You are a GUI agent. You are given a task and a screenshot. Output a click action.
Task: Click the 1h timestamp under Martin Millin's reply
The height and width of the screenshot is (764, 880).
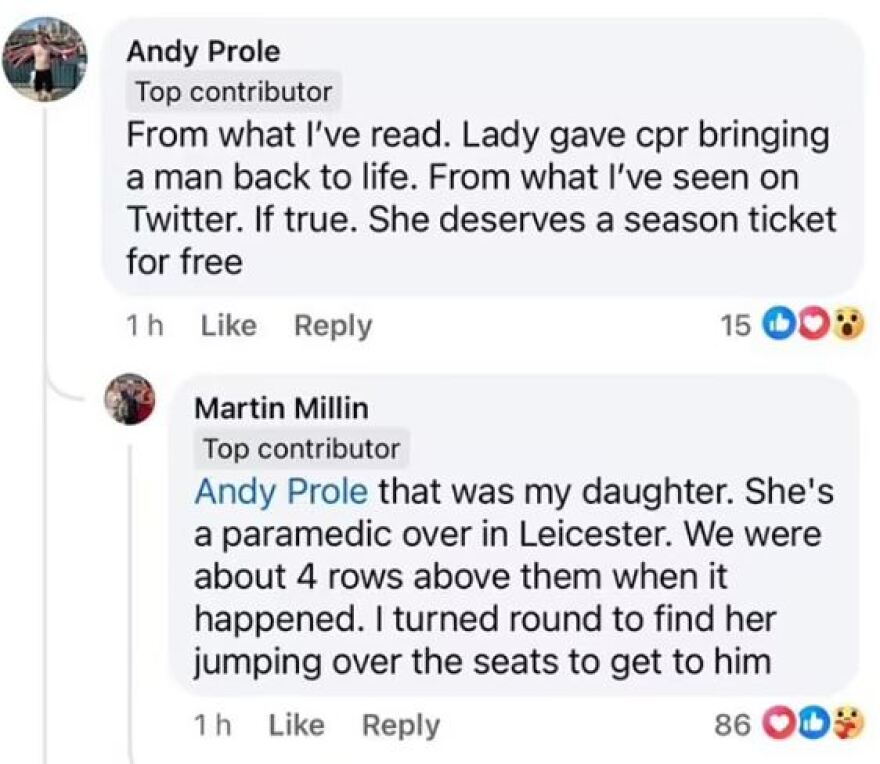(x=212, y=725)
